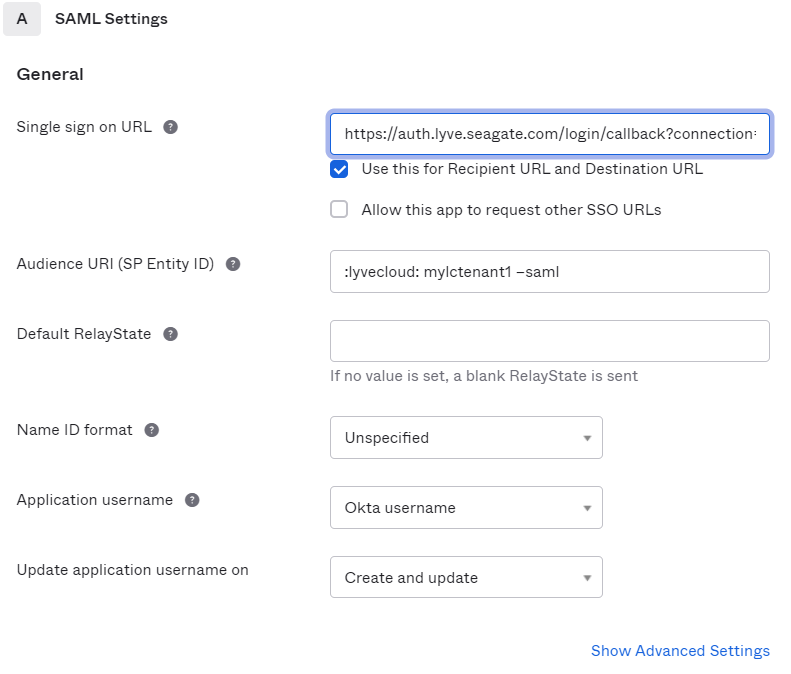Click the Name ID format help icon

coord(152,430)
